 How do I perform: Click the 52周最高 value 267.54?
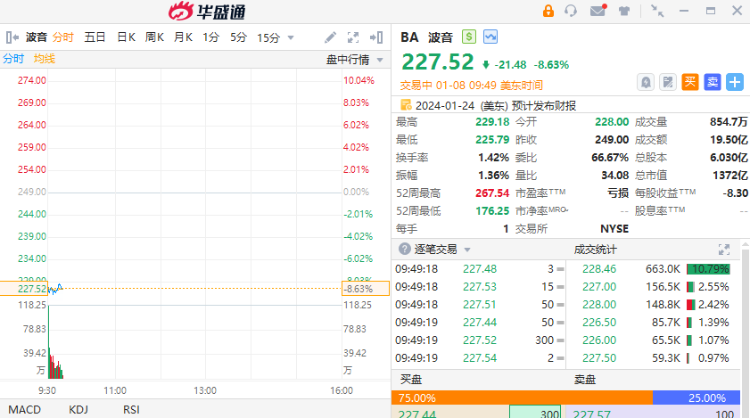(492, 193)
